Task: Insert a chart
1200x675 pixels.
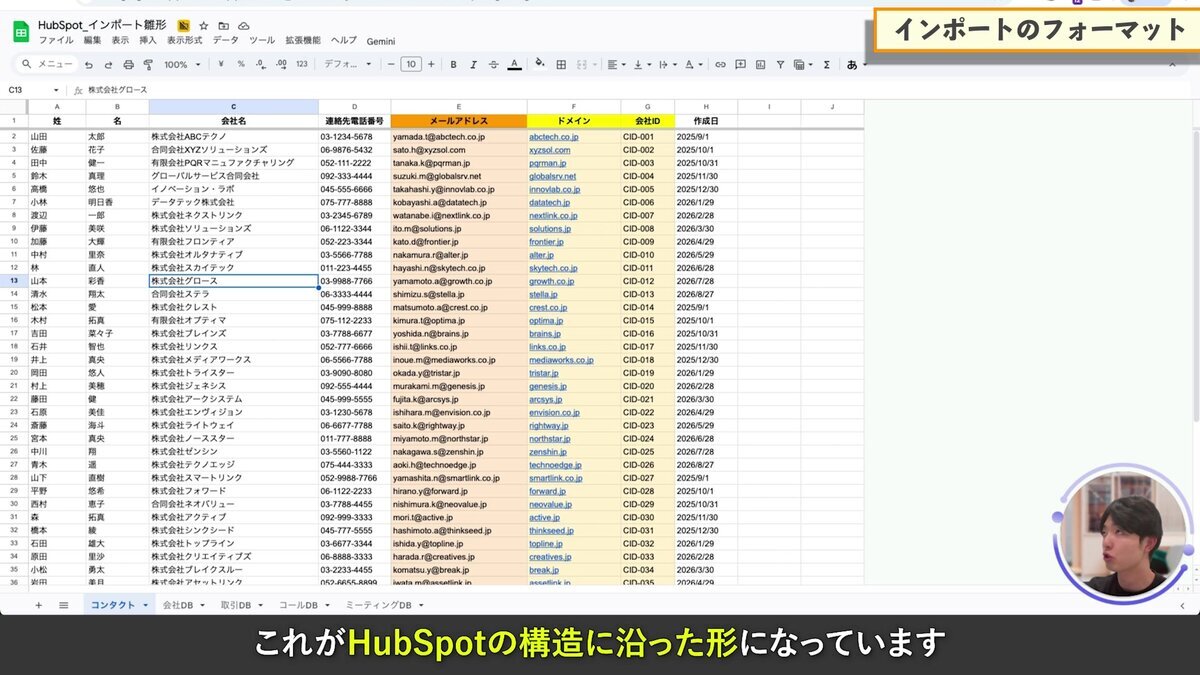Action: (x=761, y=64)
